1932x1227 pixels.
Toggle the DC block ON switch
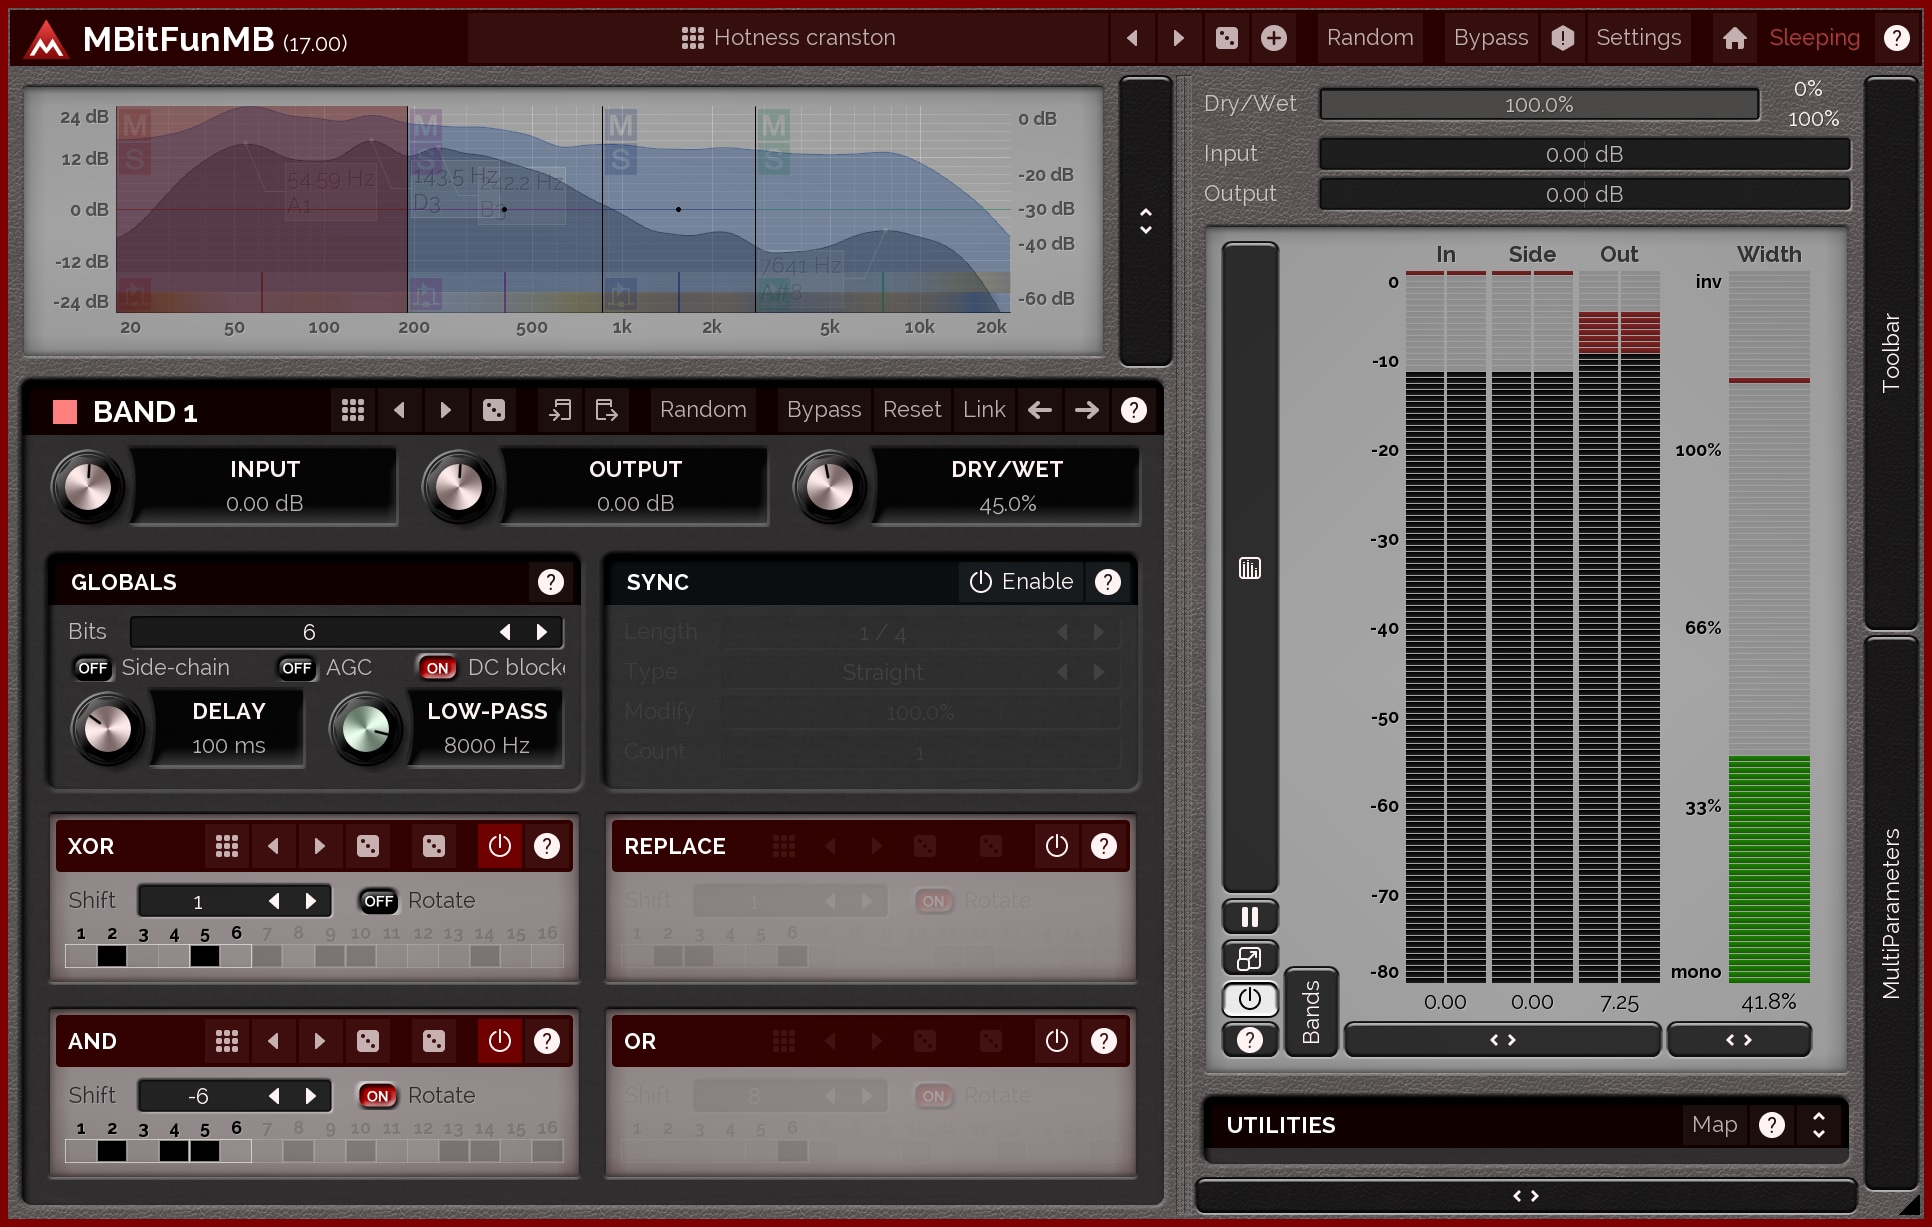coord(438,668)
